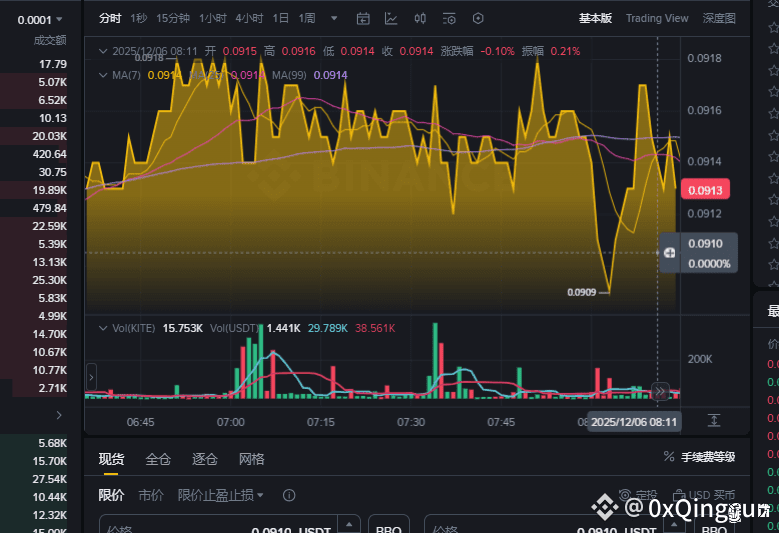The width and height of the screenshot is (779, 533).
Task: Open the more time intervals dropdown arrow
Action: coord(334,18)
